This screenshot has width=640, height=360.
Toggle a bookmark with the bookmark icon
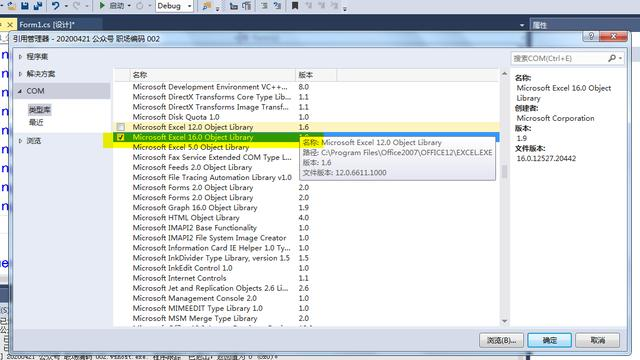pyautogui.click(x=295, y=6)
